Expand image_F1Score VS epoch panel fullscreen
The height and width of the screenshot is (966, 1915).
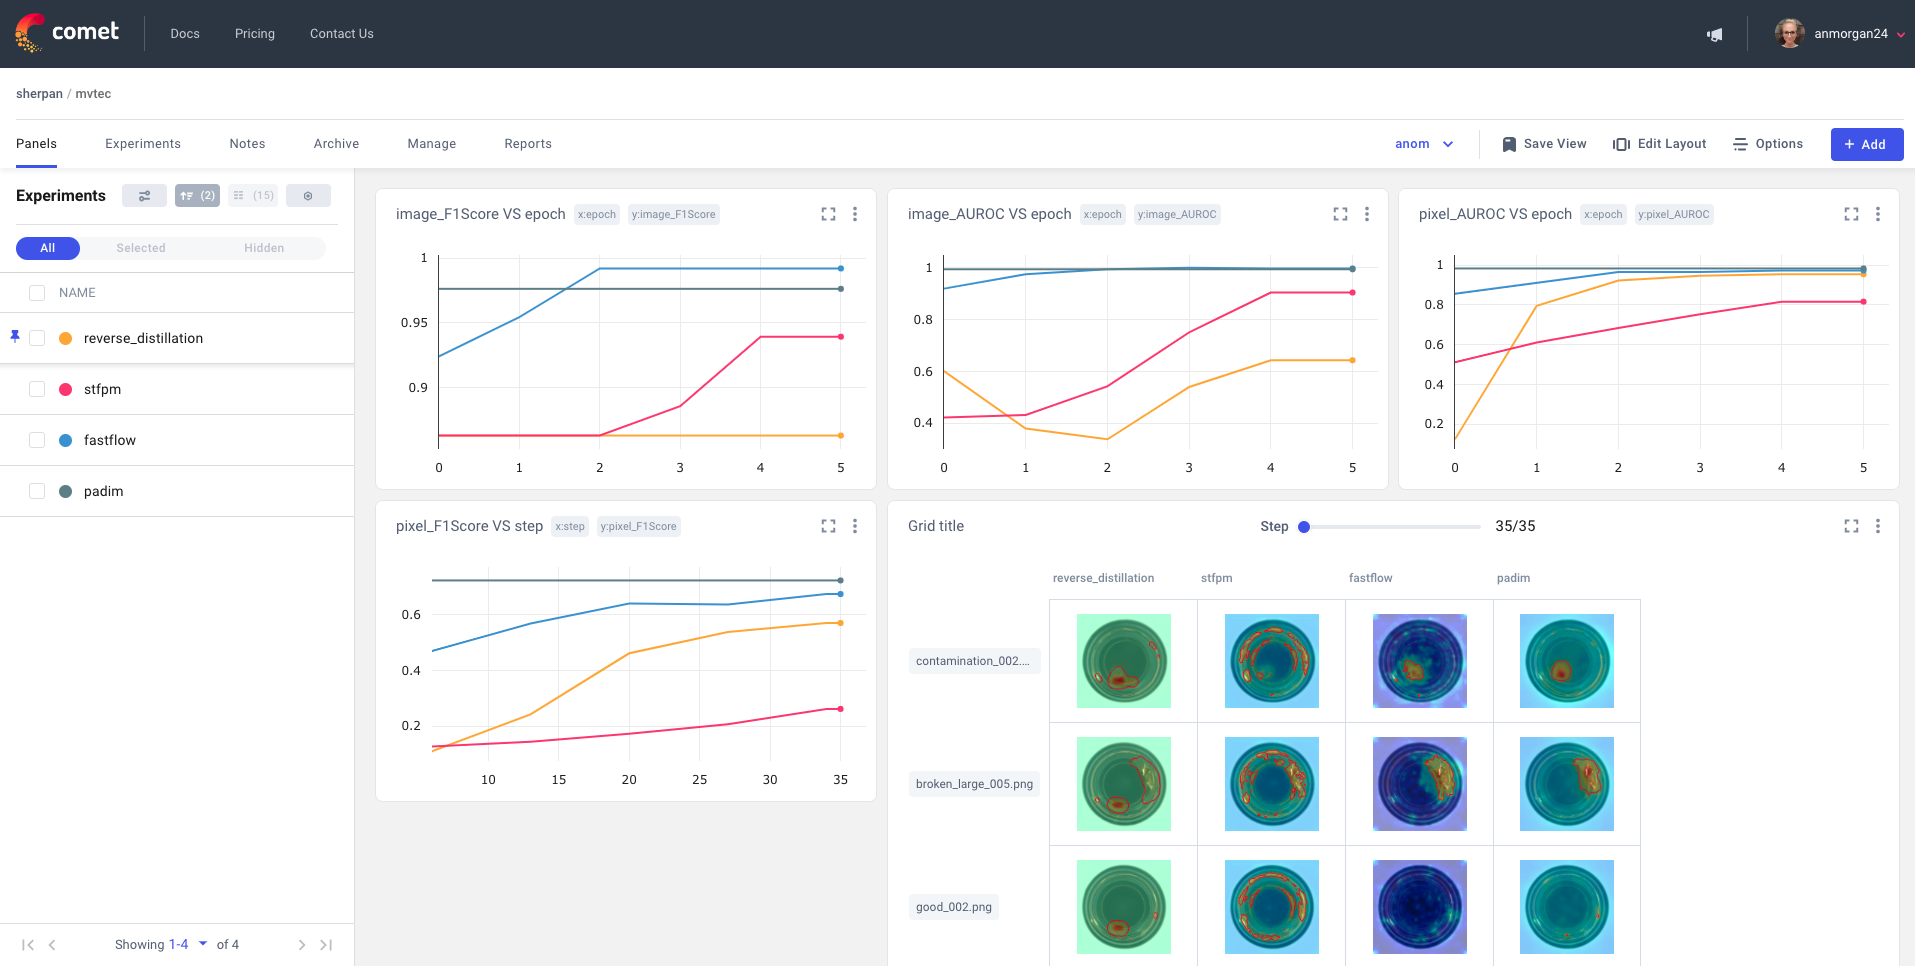(828, 214)
